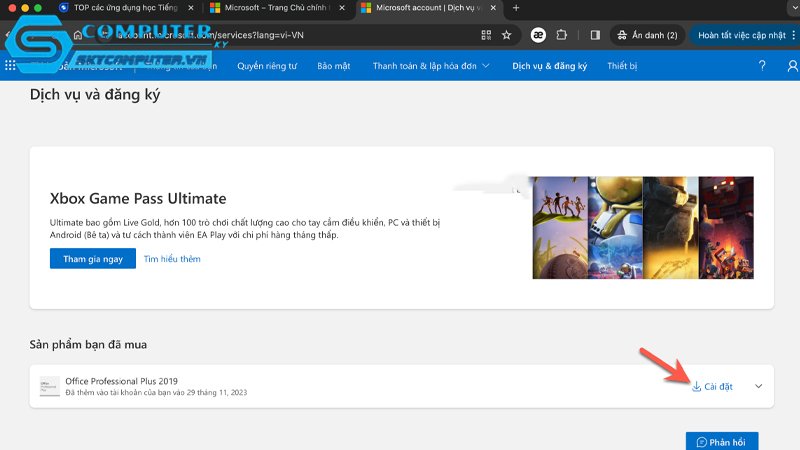Click the tab list dropdown arrow in title bar
This screenshot has height=450, width=800.
[x=792, y=7]
